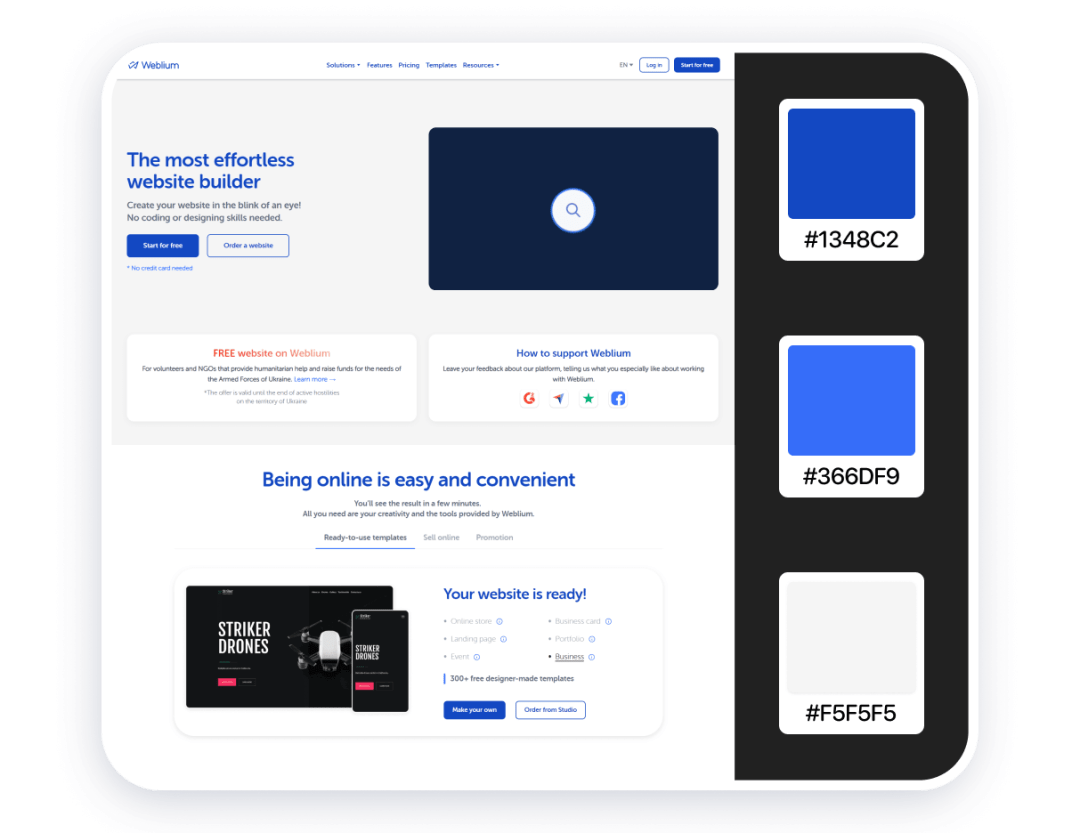
Task: Select the Promotion tab
Action: pos(494,537)
